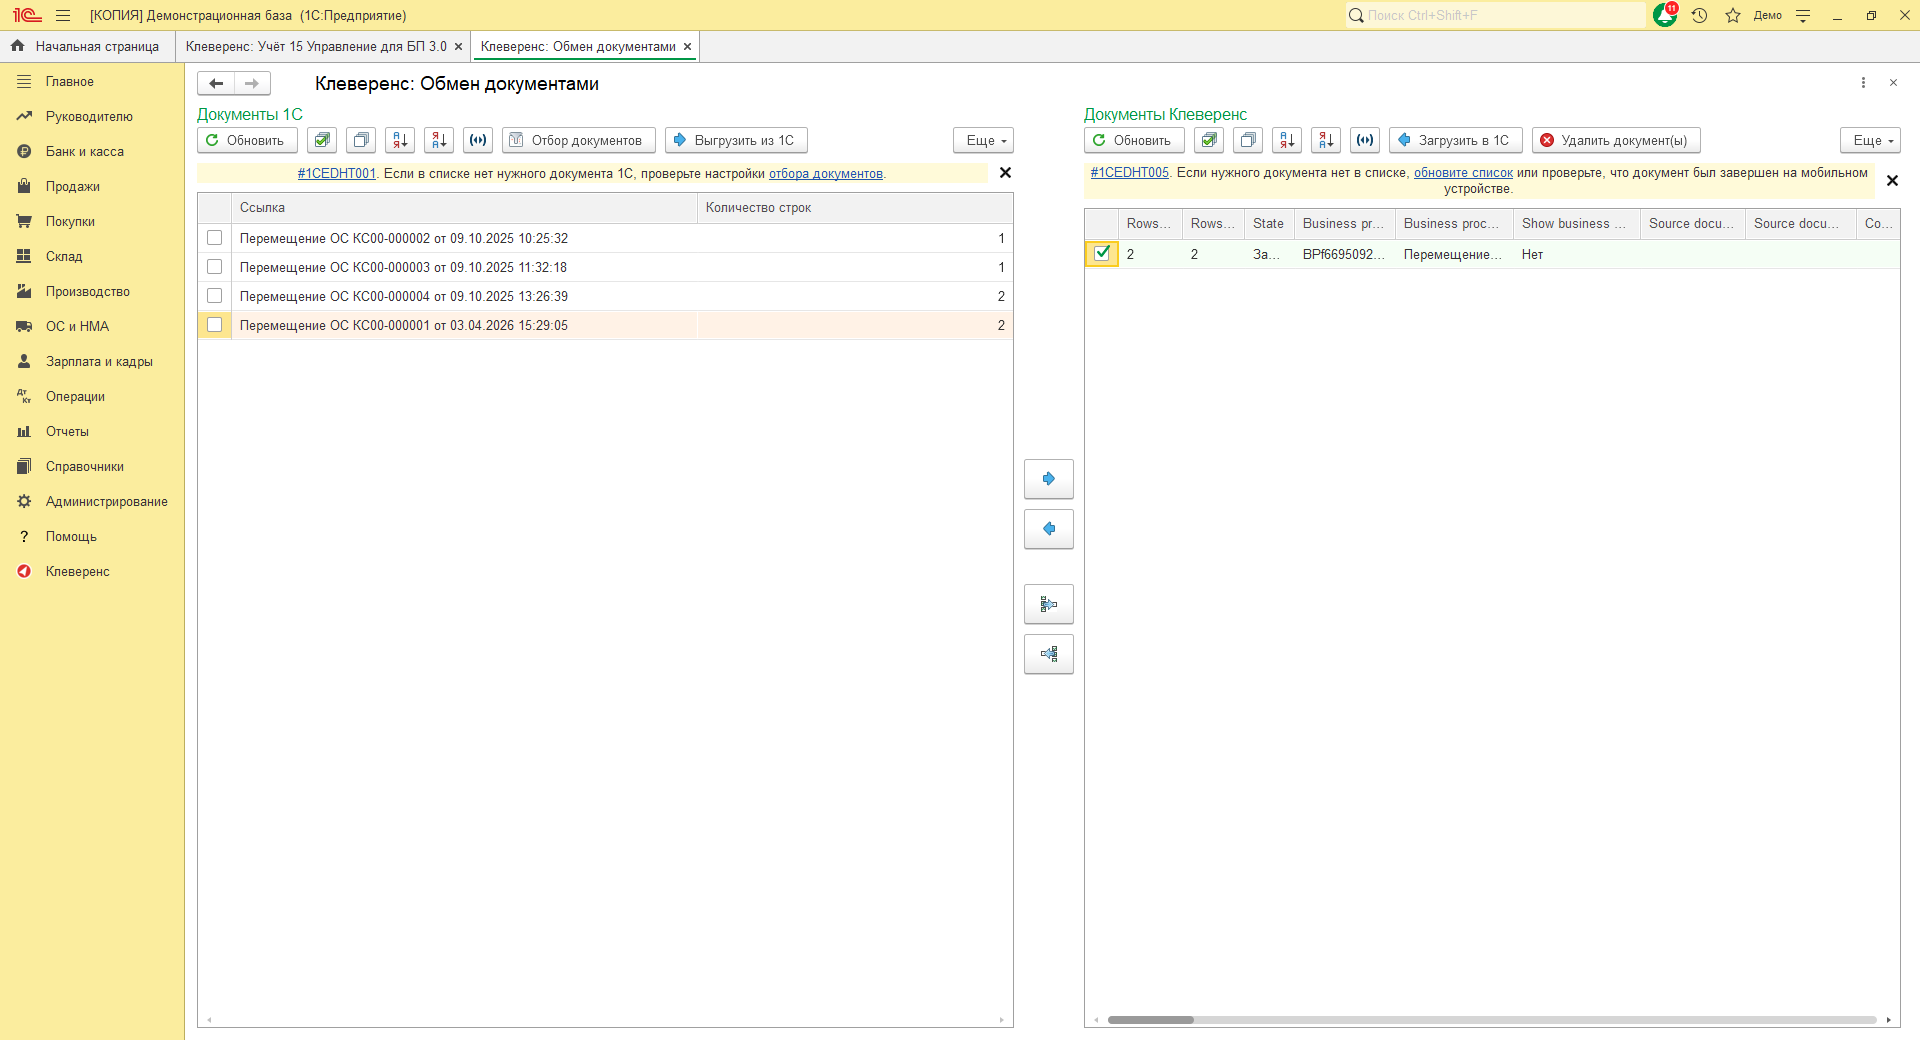Image resolution: width=1920 pixels, height=1040 pixels.
Task: Click the broadcast icon in Документы 1С toolbar
Action: (478, 140)
